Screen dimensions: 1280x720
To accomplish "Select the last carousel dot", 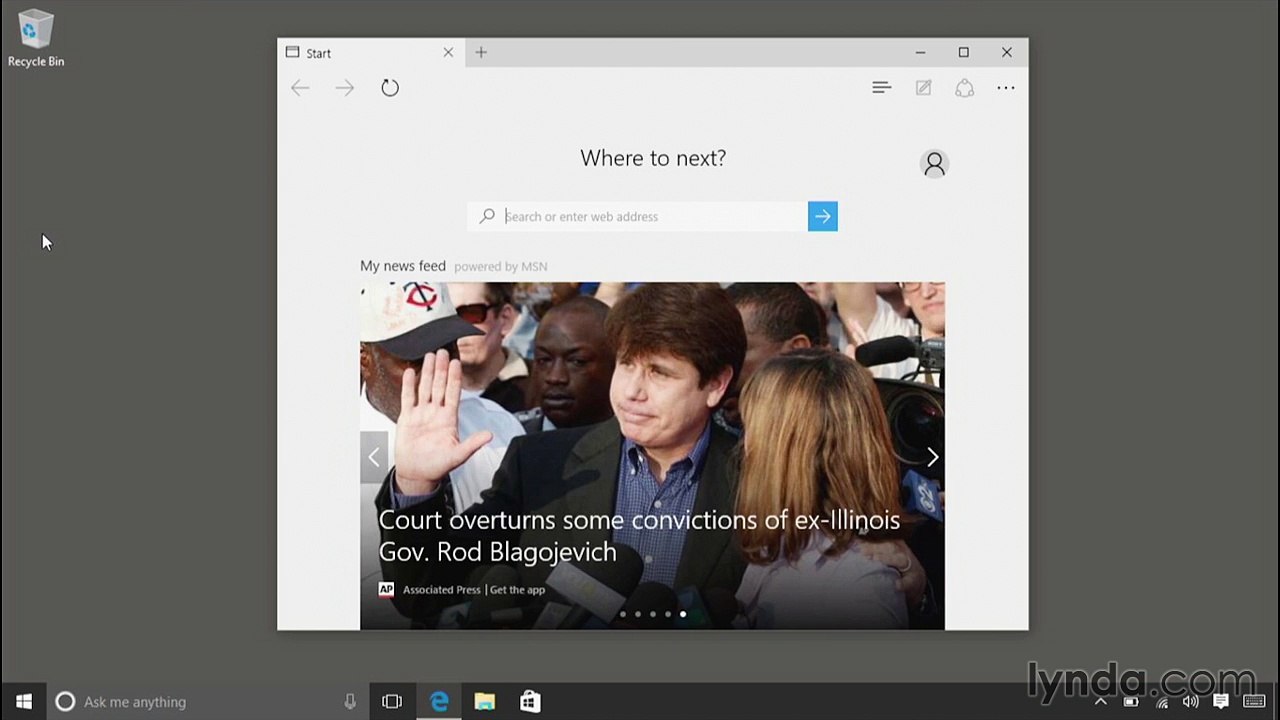I will click(683, 614).
